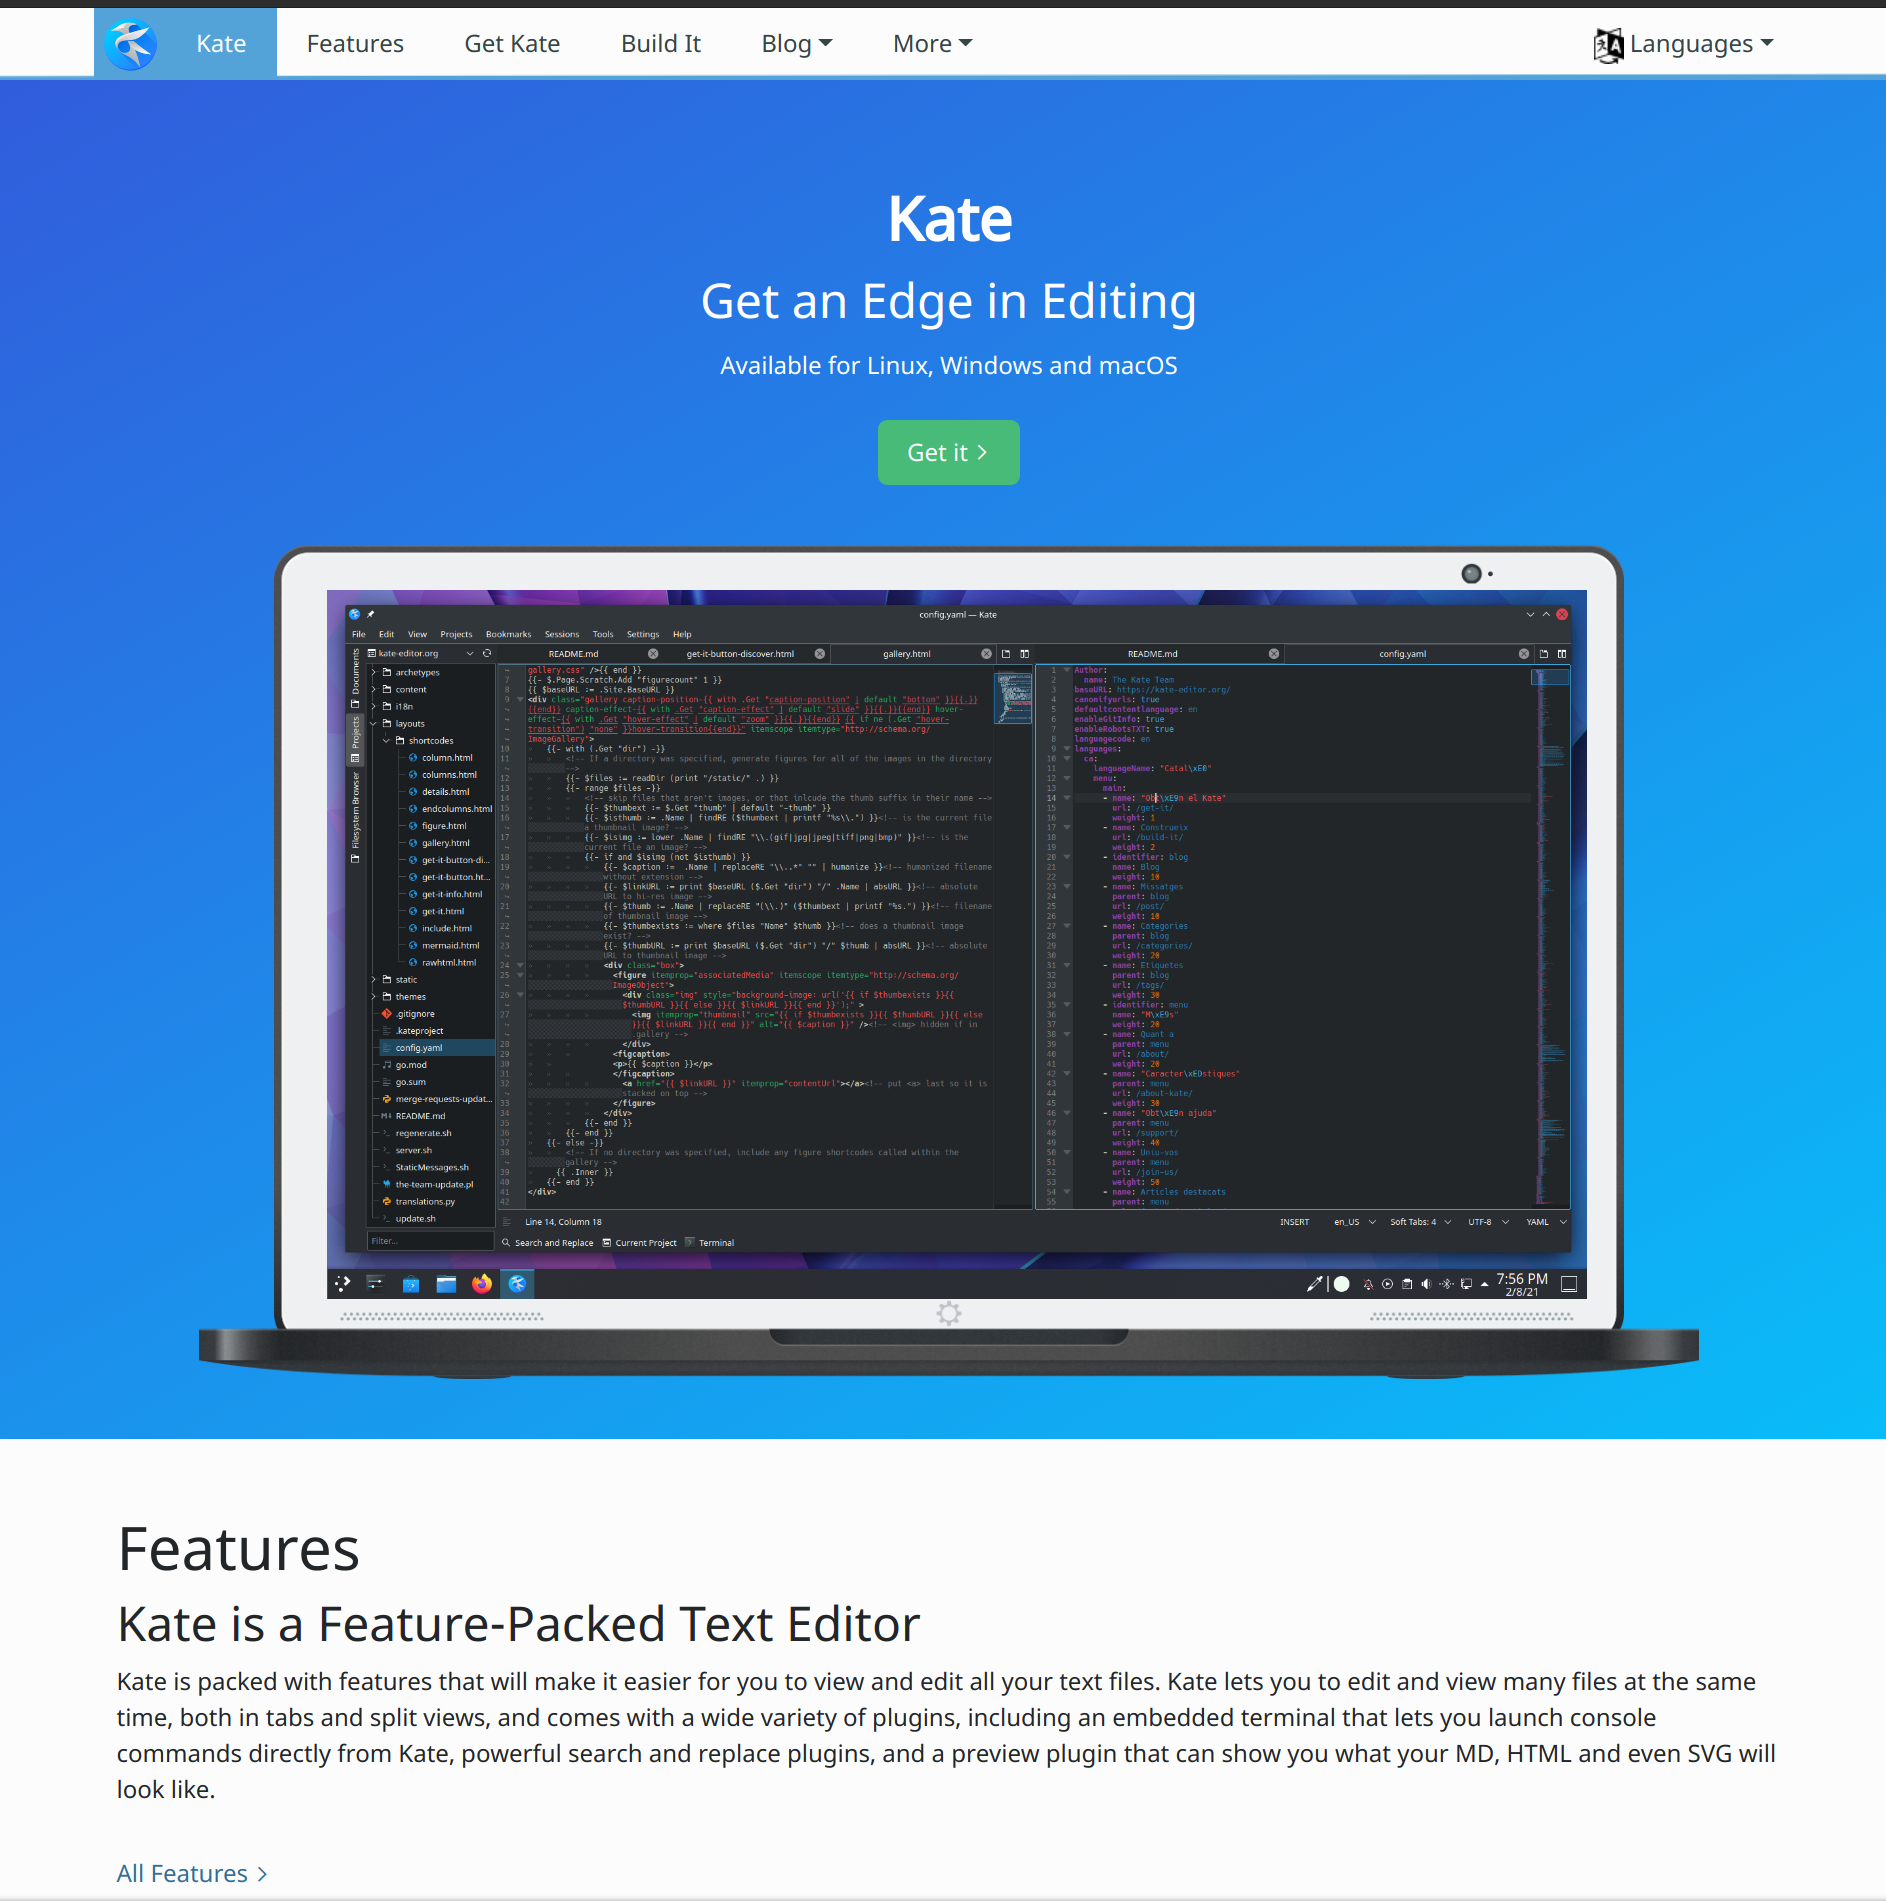Screen dimensions: 1886x1901
Task: Expand the static folder
Action: coord(374,980)
